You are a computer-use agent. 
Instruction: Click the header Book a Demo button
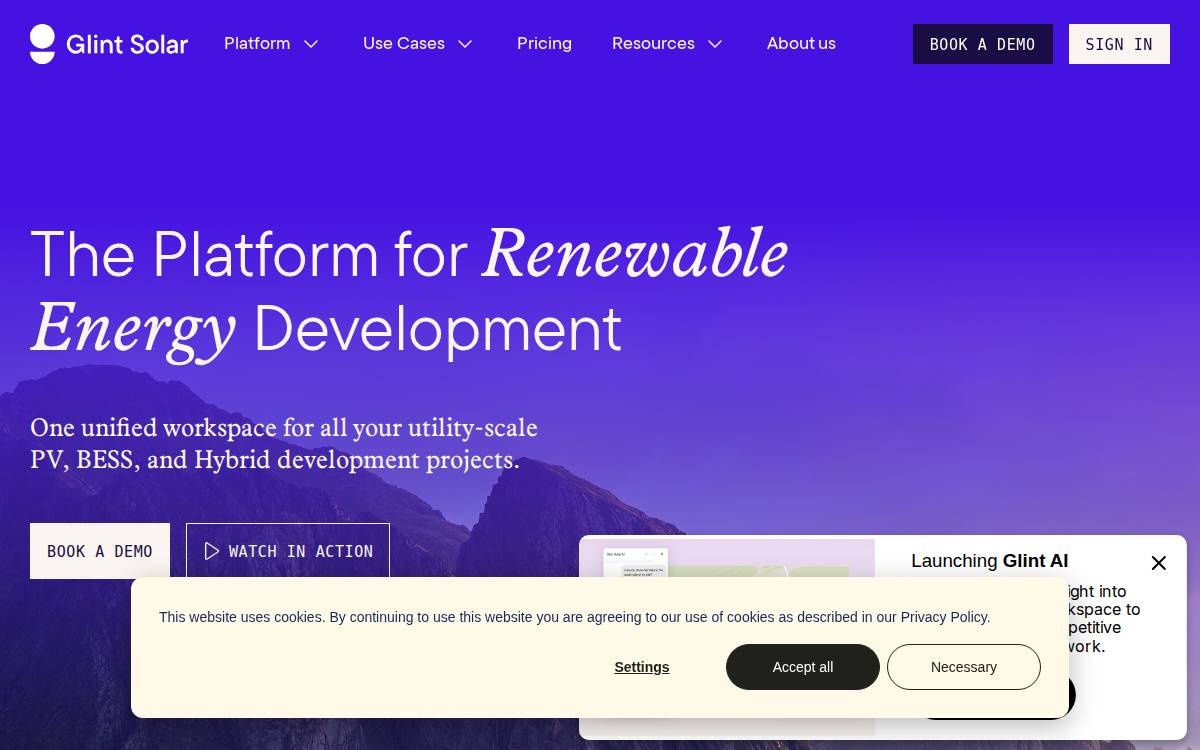(982, 44)
